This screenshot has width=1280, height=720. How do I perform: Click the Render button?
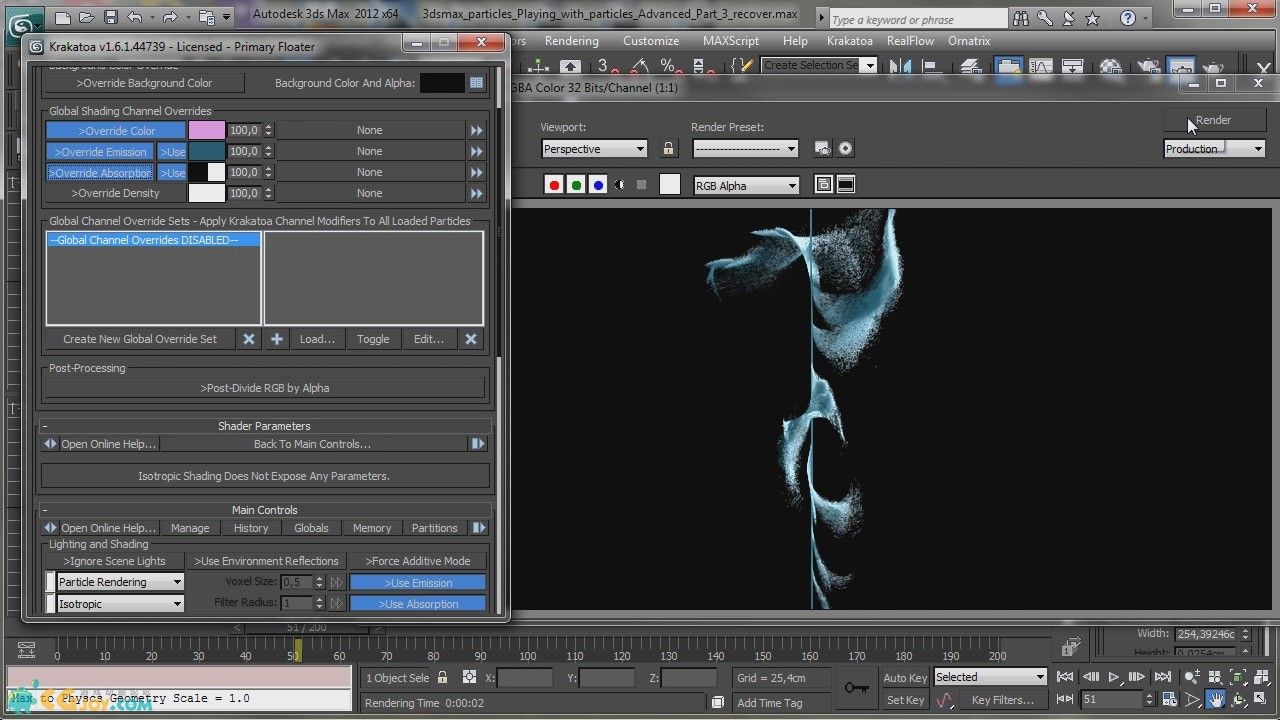pos(1214,120)
